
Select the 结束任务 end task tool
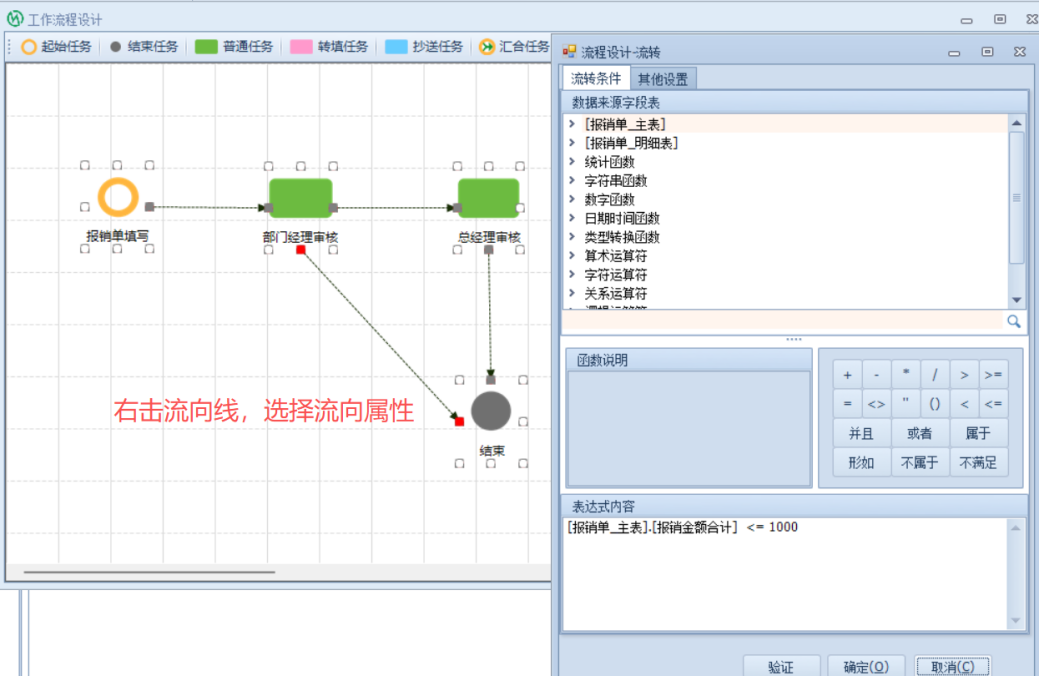tap(144, 47)
